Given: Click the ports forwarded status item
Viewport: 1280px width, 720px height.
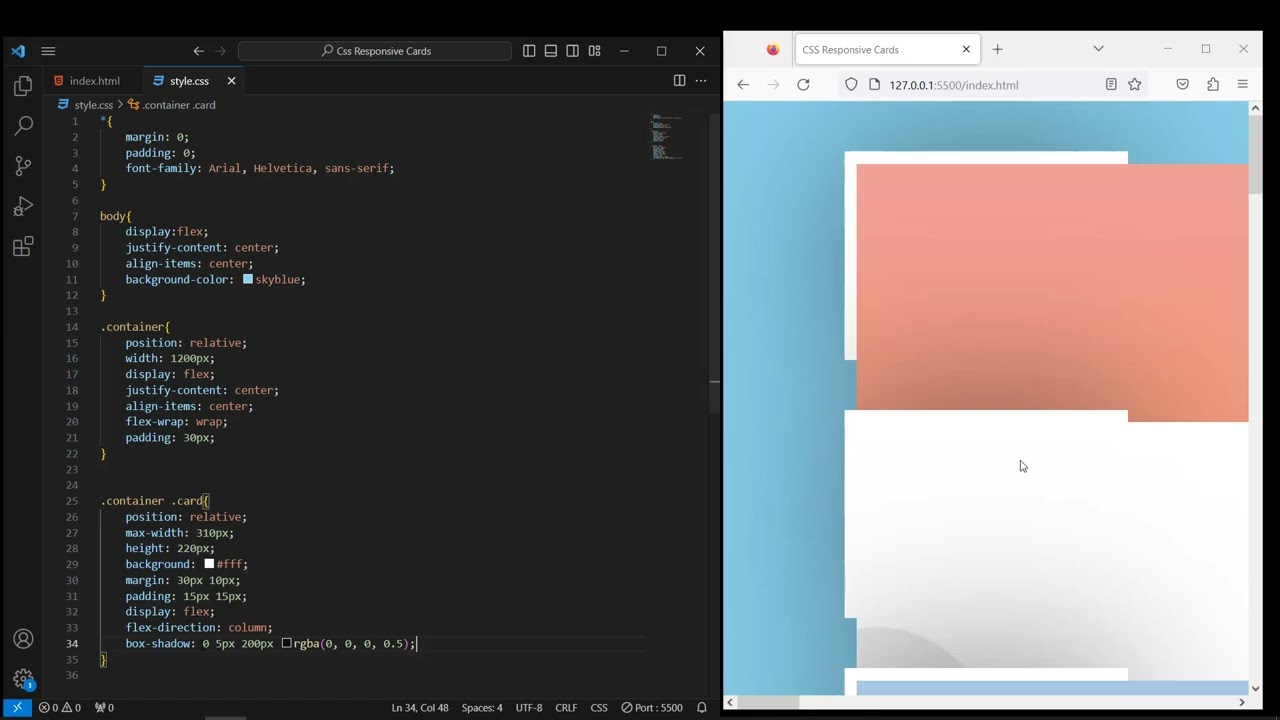Looking at the screenshot, I should pos(104,707).
